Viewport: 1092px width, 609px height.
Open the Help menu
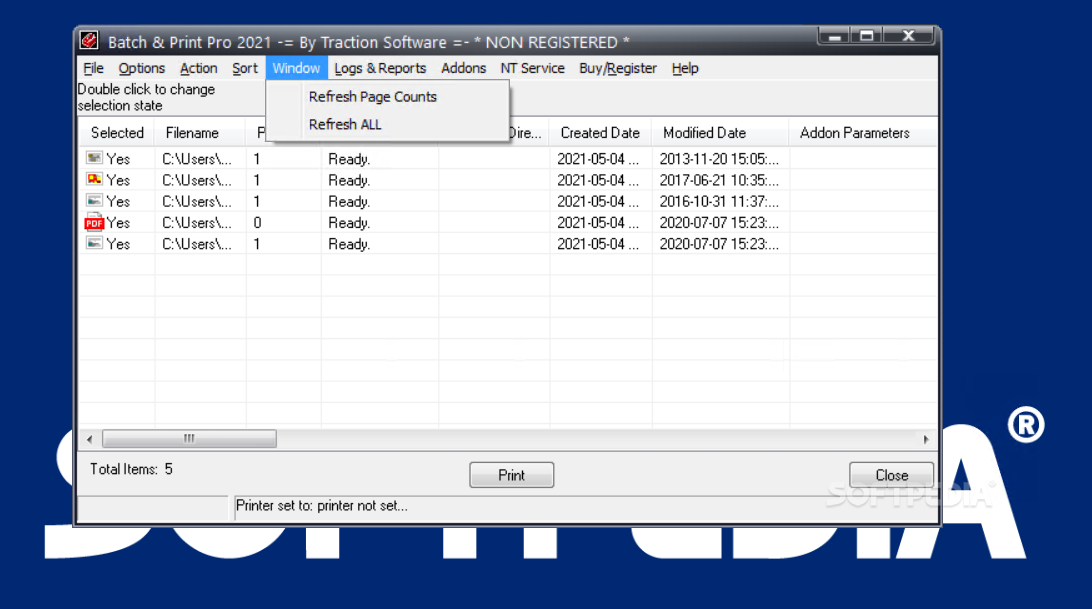[x=685, y=68]
